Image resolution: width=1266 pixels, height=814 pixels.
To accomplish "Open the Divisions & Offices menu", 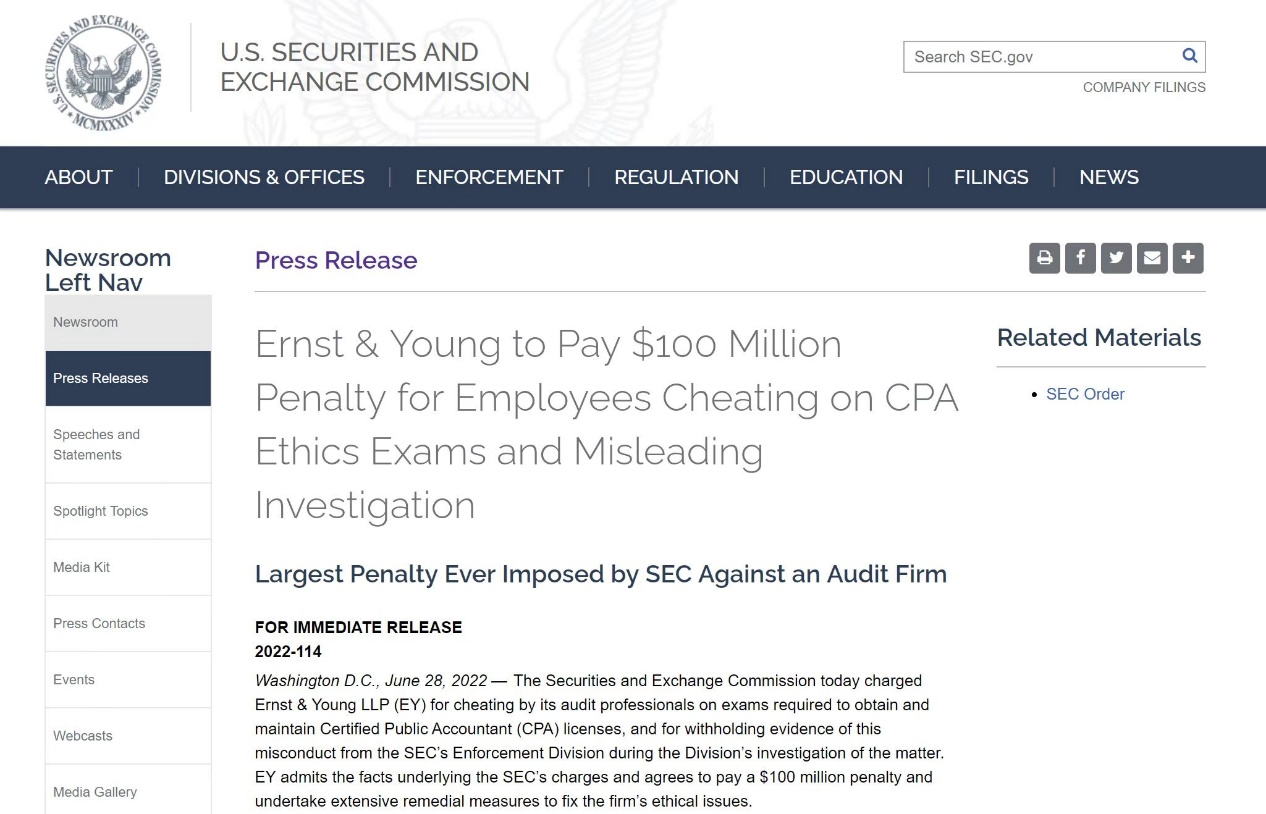I will (x=264, y=177).
